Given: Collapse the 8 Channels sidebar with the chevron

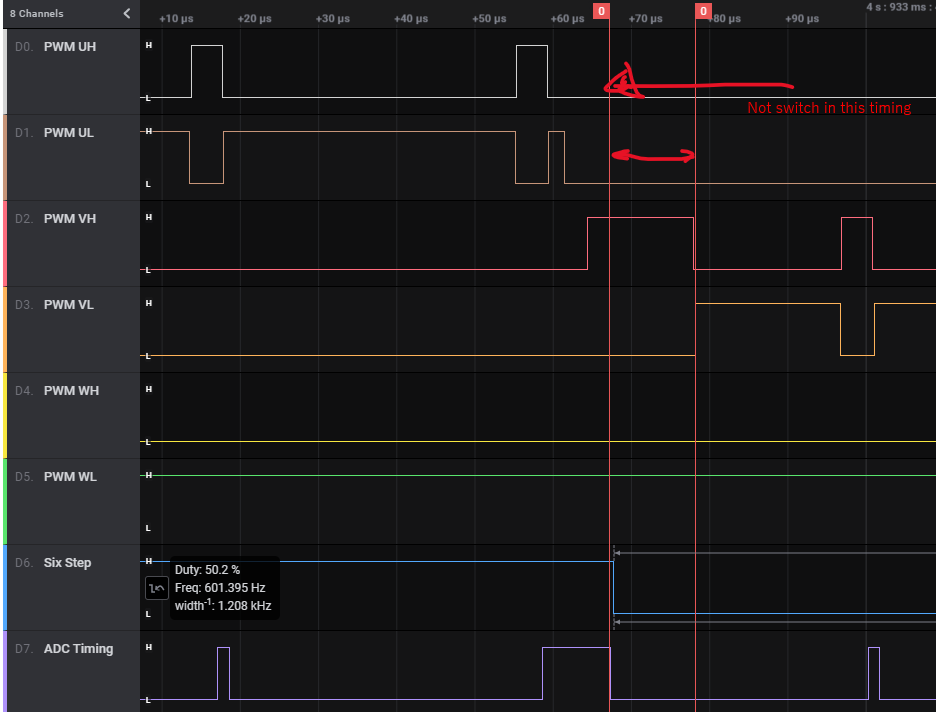Looking at the screenshot, I should [127, 13].
